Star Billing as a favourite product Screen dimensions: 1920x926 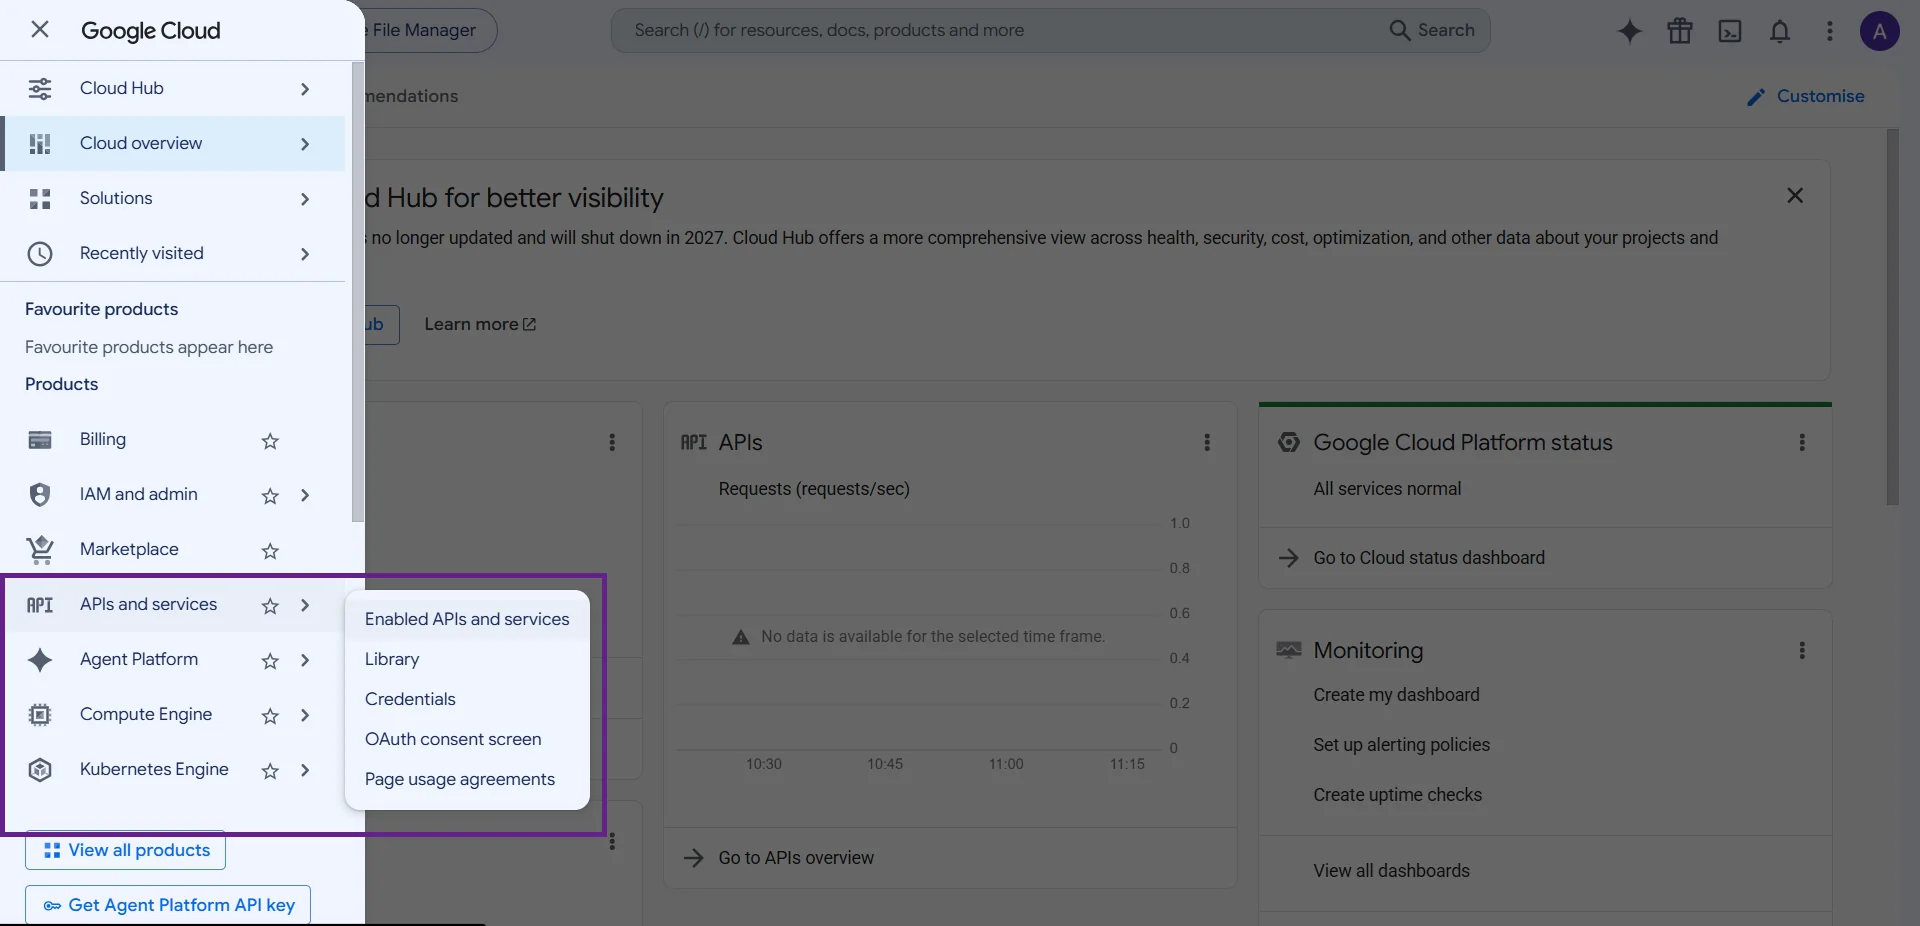tap(270, 440)
